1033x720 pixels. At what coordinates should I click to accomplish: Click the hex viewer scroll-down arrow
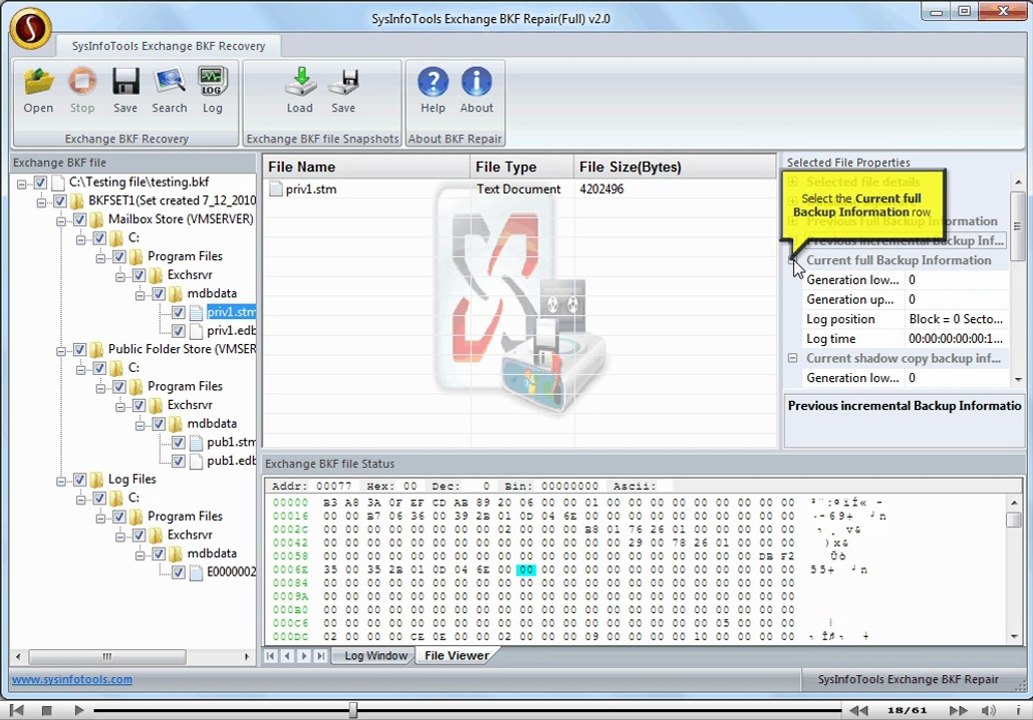pyautogui.click(x=1014, y=636)
